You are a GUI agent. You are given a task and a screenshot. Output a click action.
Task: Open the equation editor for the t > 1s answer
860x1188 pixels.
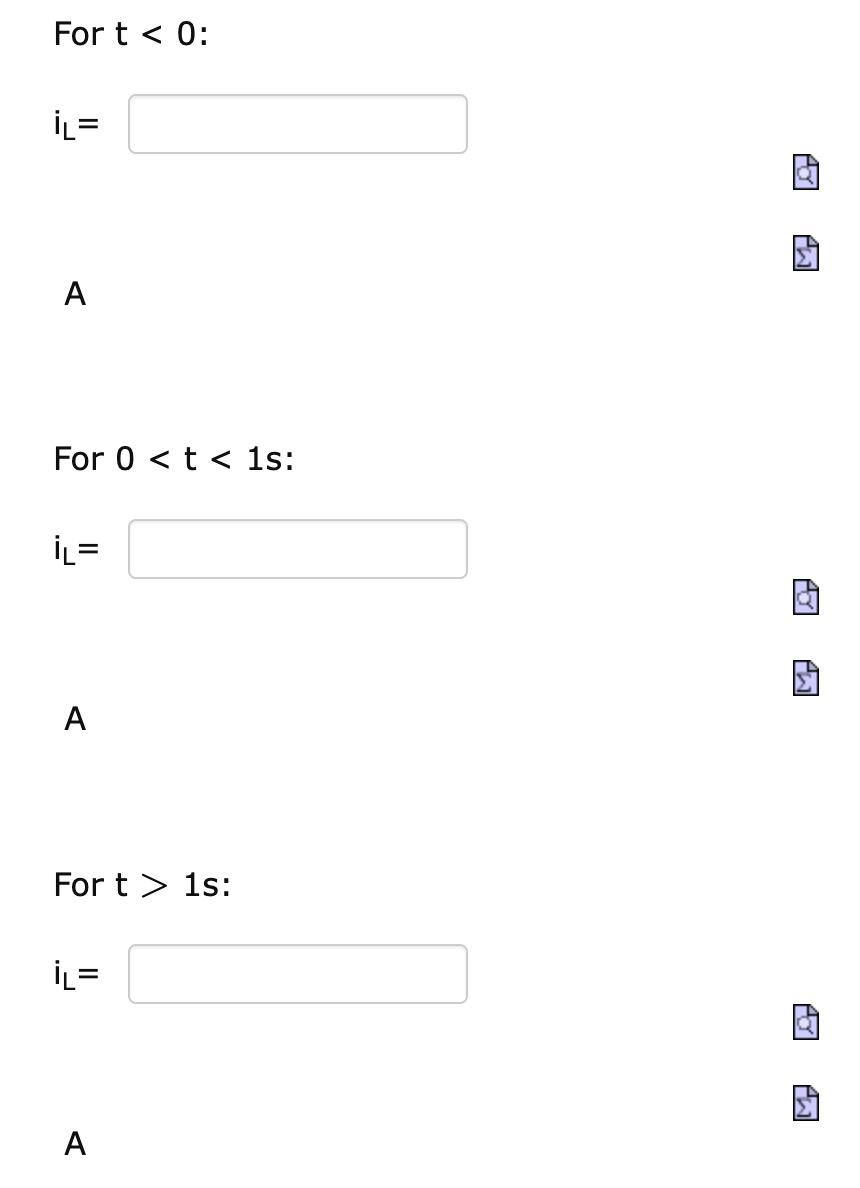[x=804, y=1103]
